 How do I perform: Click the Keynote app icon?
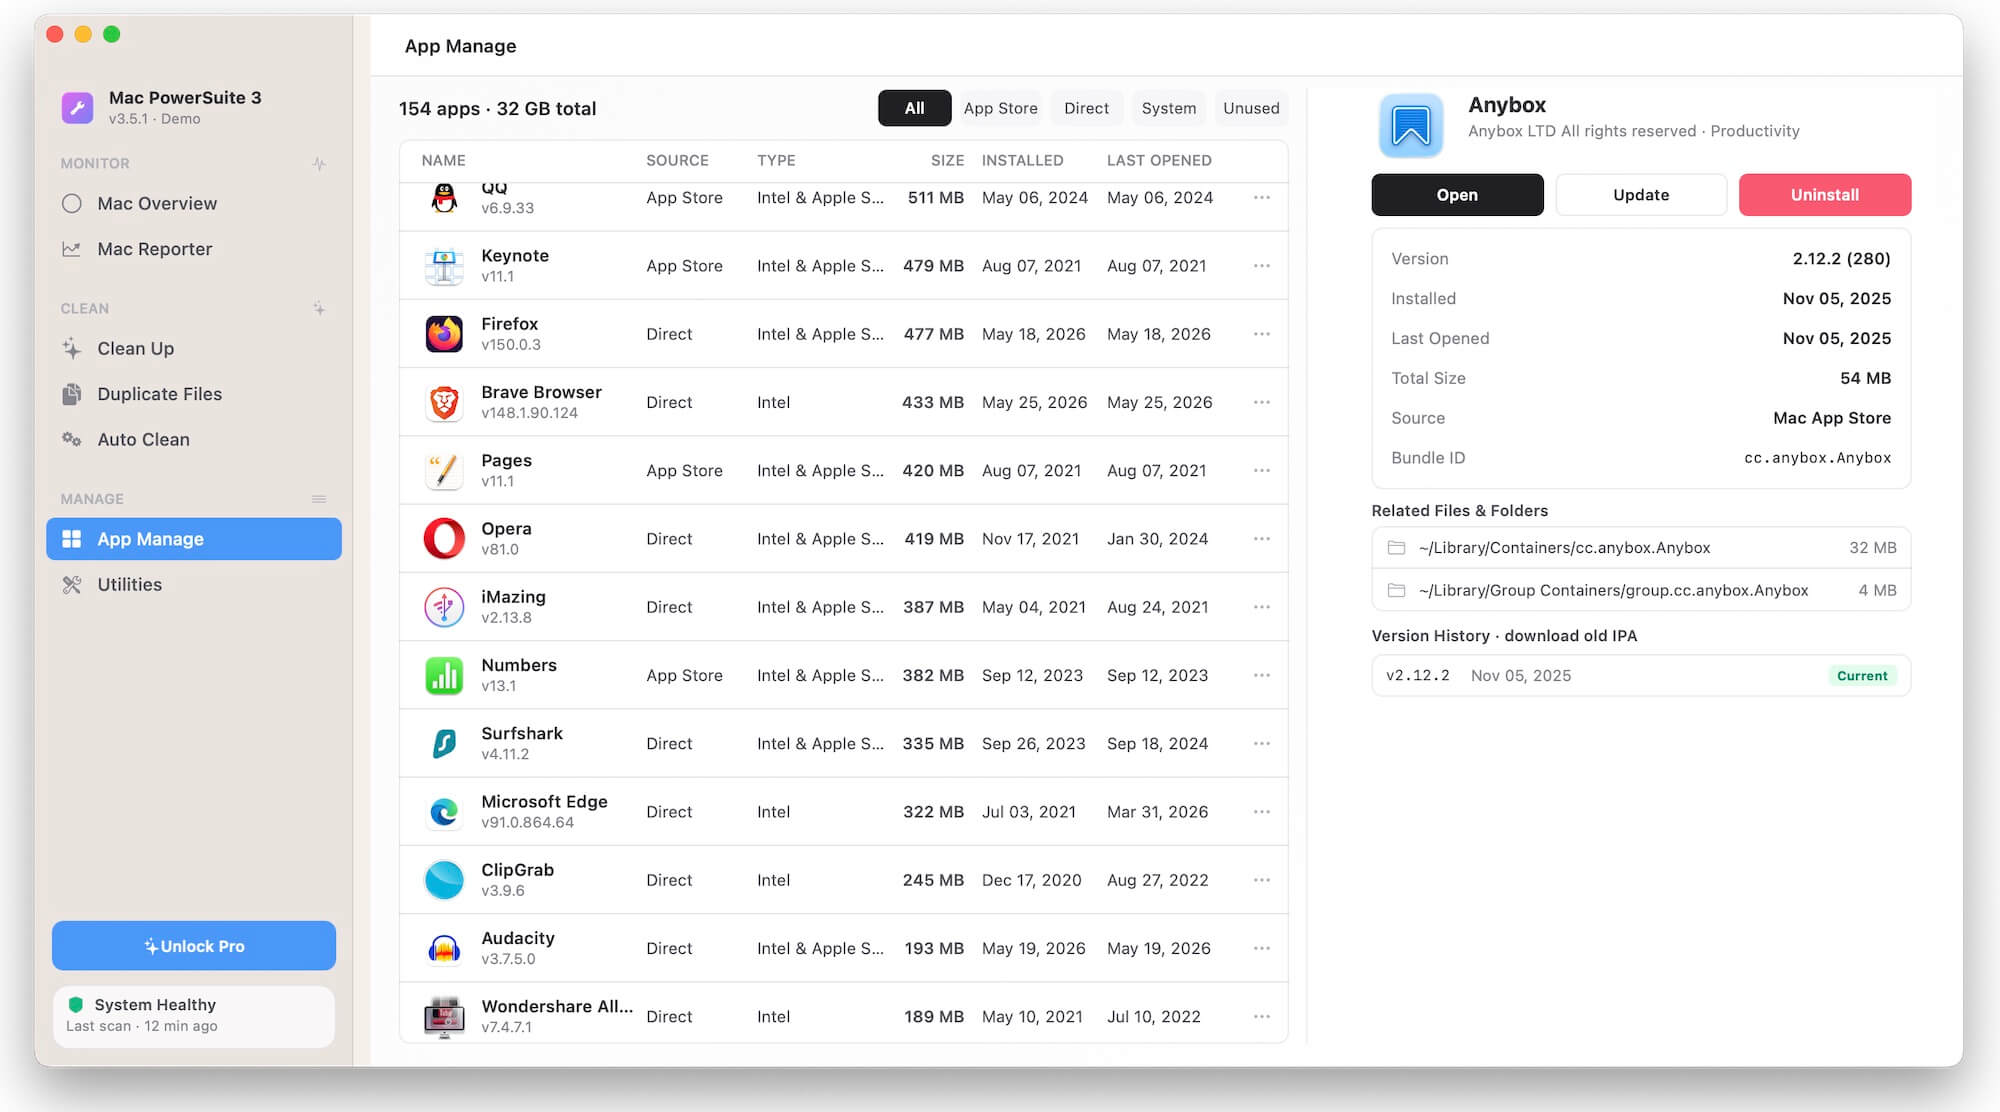(x=444, y=266)
